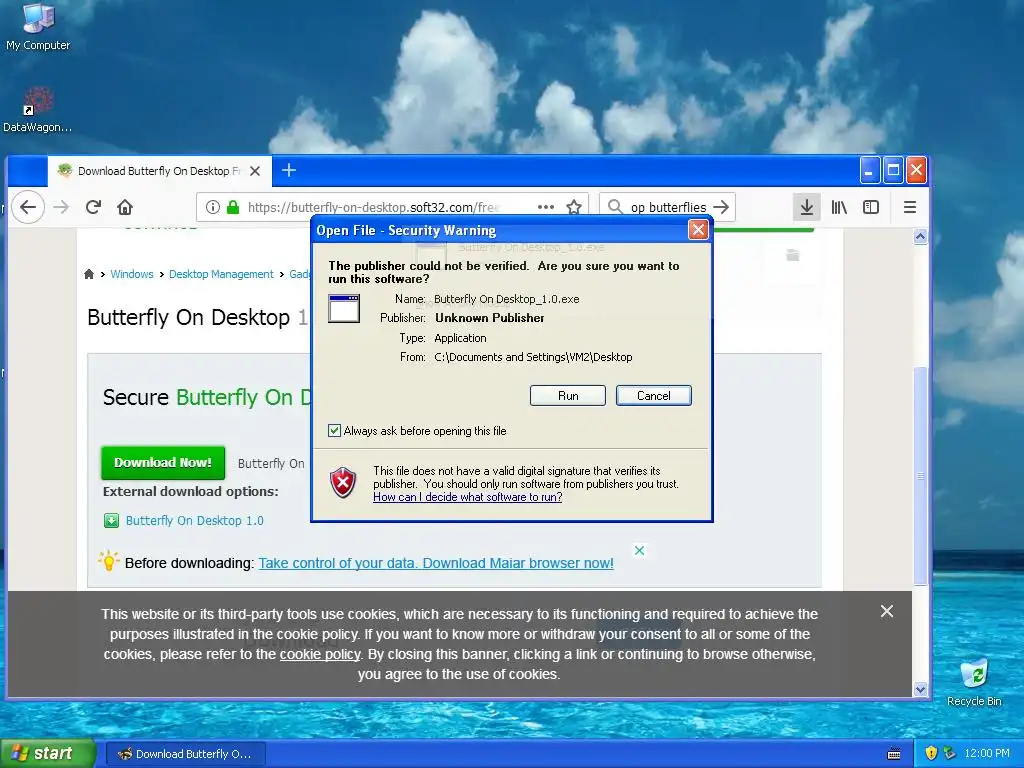Reload the page with the refresh icon

pyautogui.click(x=93, y=207)
